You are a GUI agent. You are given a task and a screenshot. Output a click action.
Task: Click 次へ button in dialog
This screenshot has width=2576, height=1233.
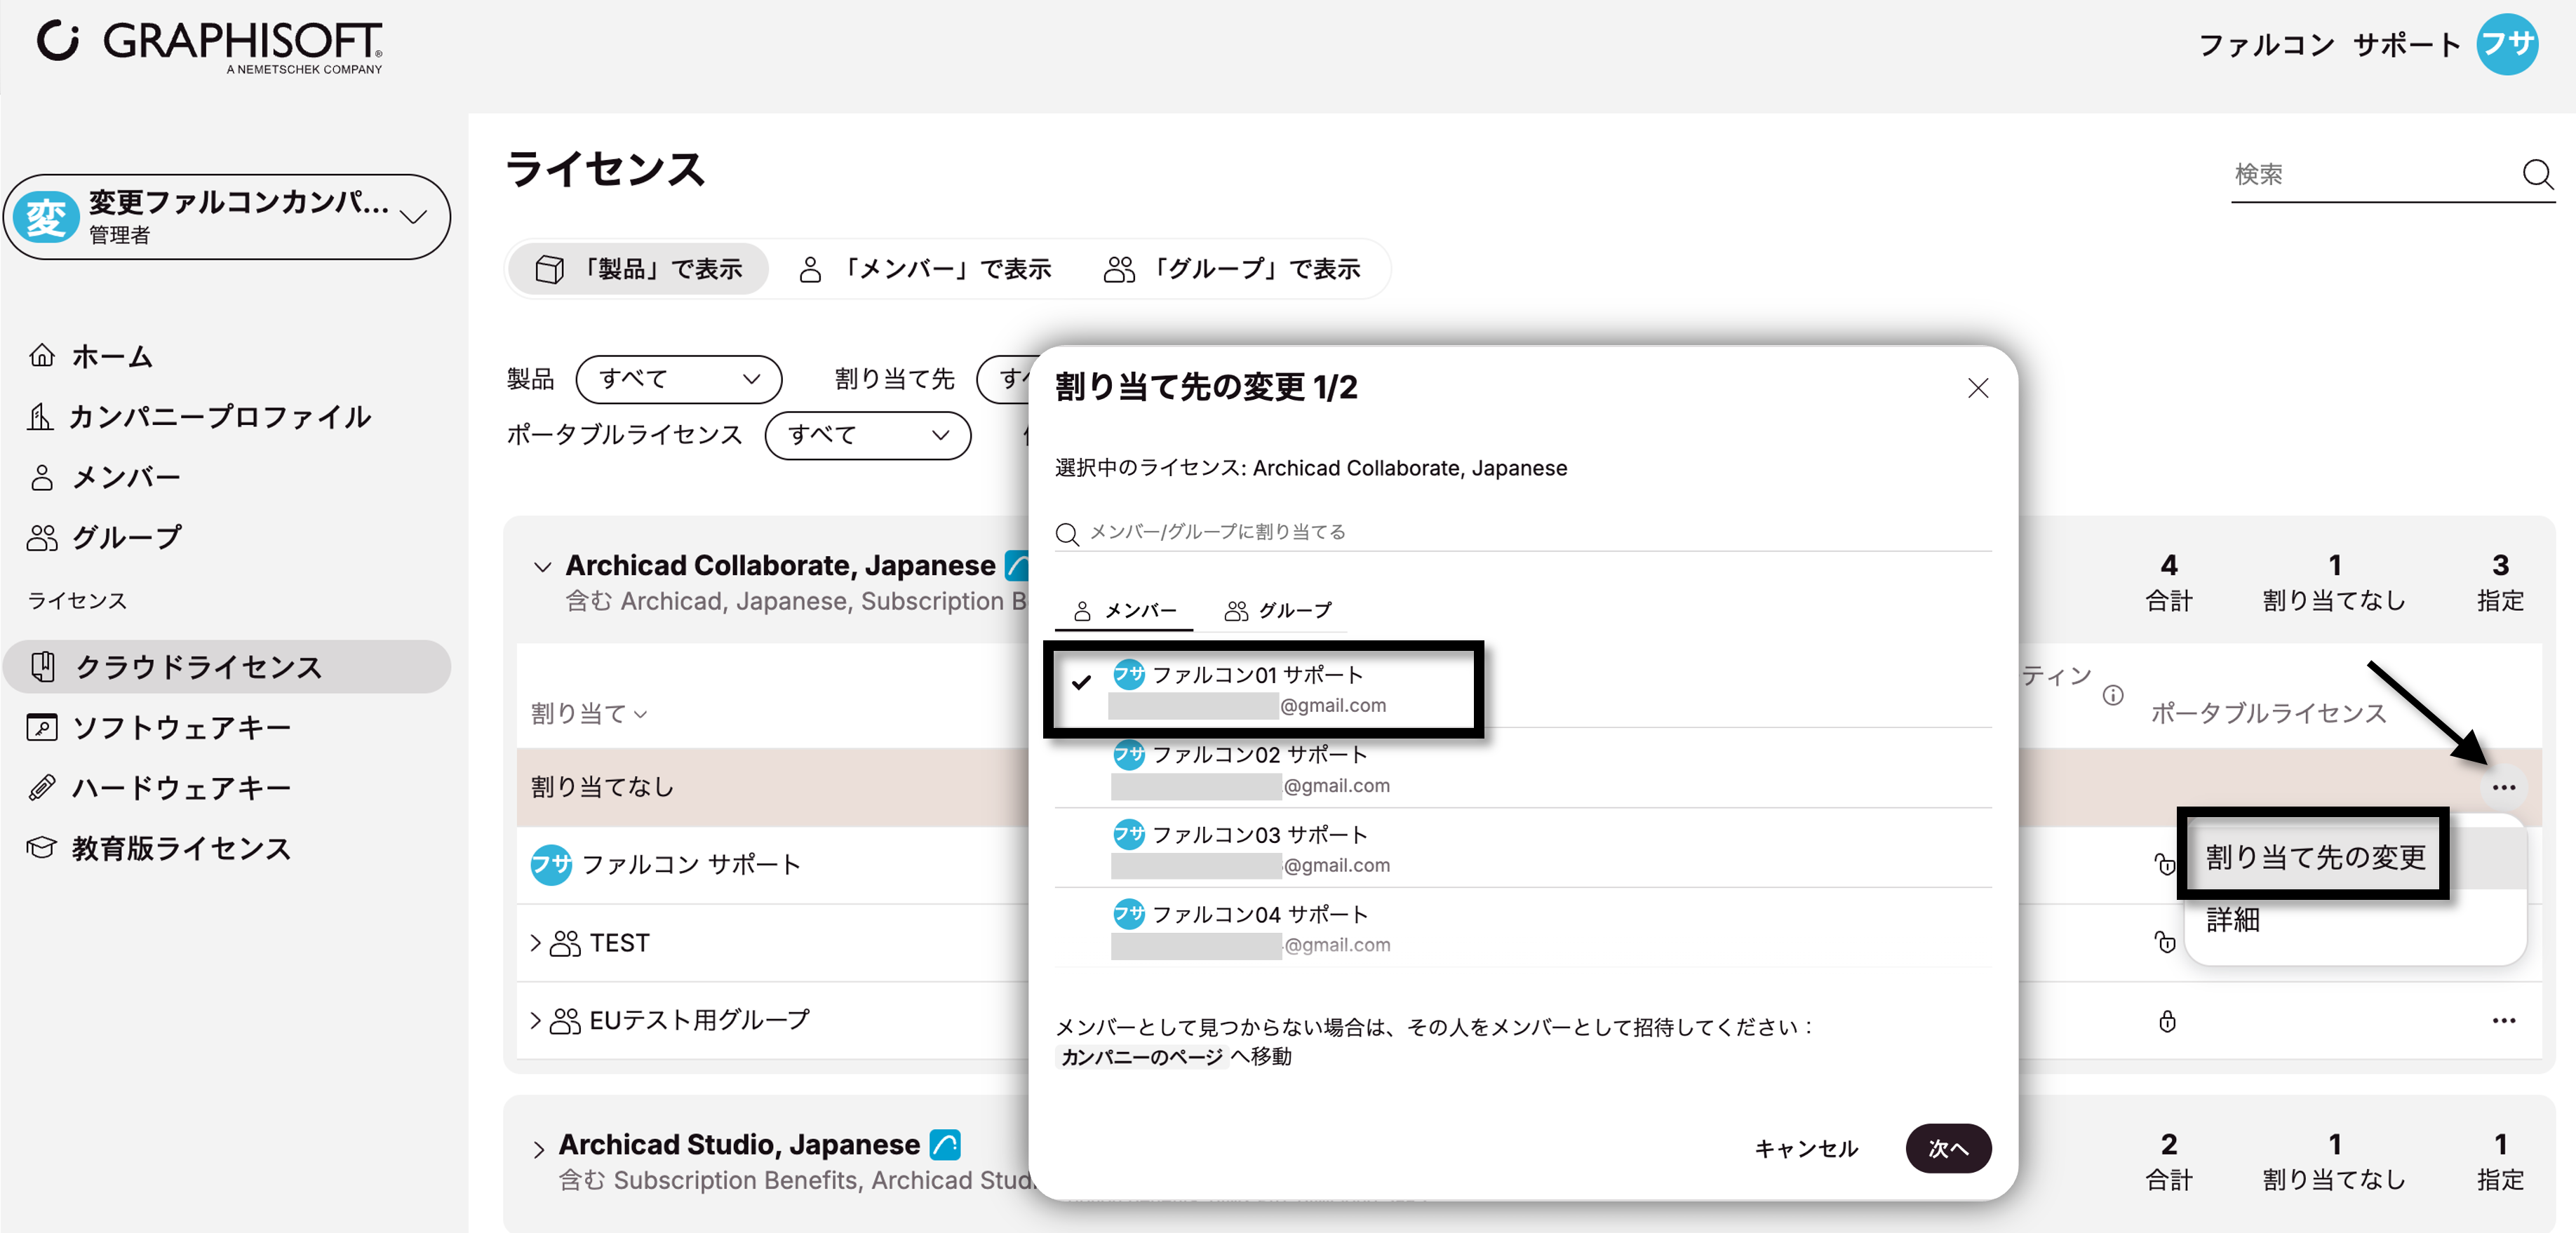1948,1148
